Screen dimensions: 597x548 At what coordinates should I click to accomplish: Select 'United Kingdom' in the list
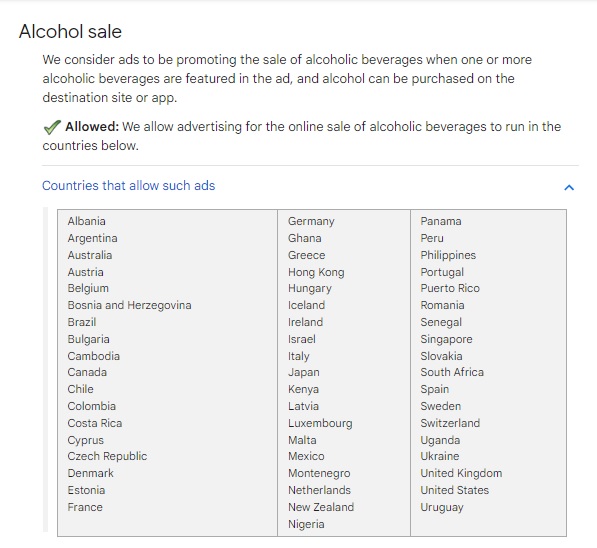click(461, 473)
